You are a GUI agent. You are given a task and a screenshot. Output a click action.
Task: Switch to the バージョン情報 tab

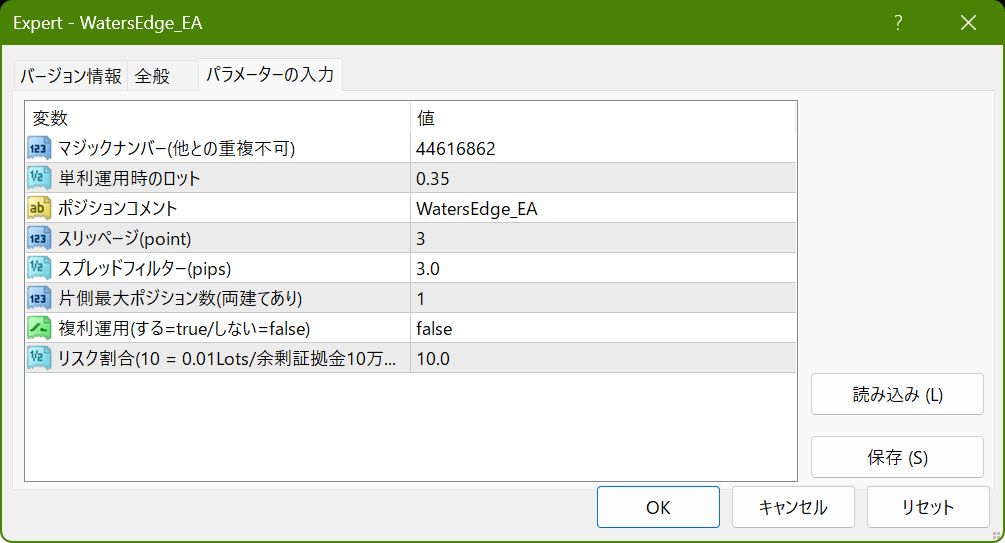coord(71,76)
